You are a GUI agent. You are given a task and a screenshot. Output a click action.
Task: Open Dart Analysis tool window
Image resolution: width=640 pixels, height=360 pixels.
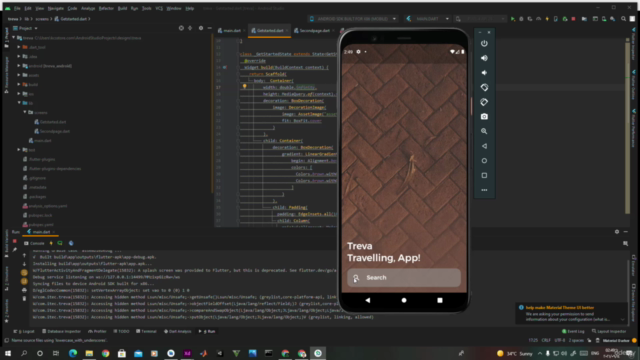[x=178, y=331]
